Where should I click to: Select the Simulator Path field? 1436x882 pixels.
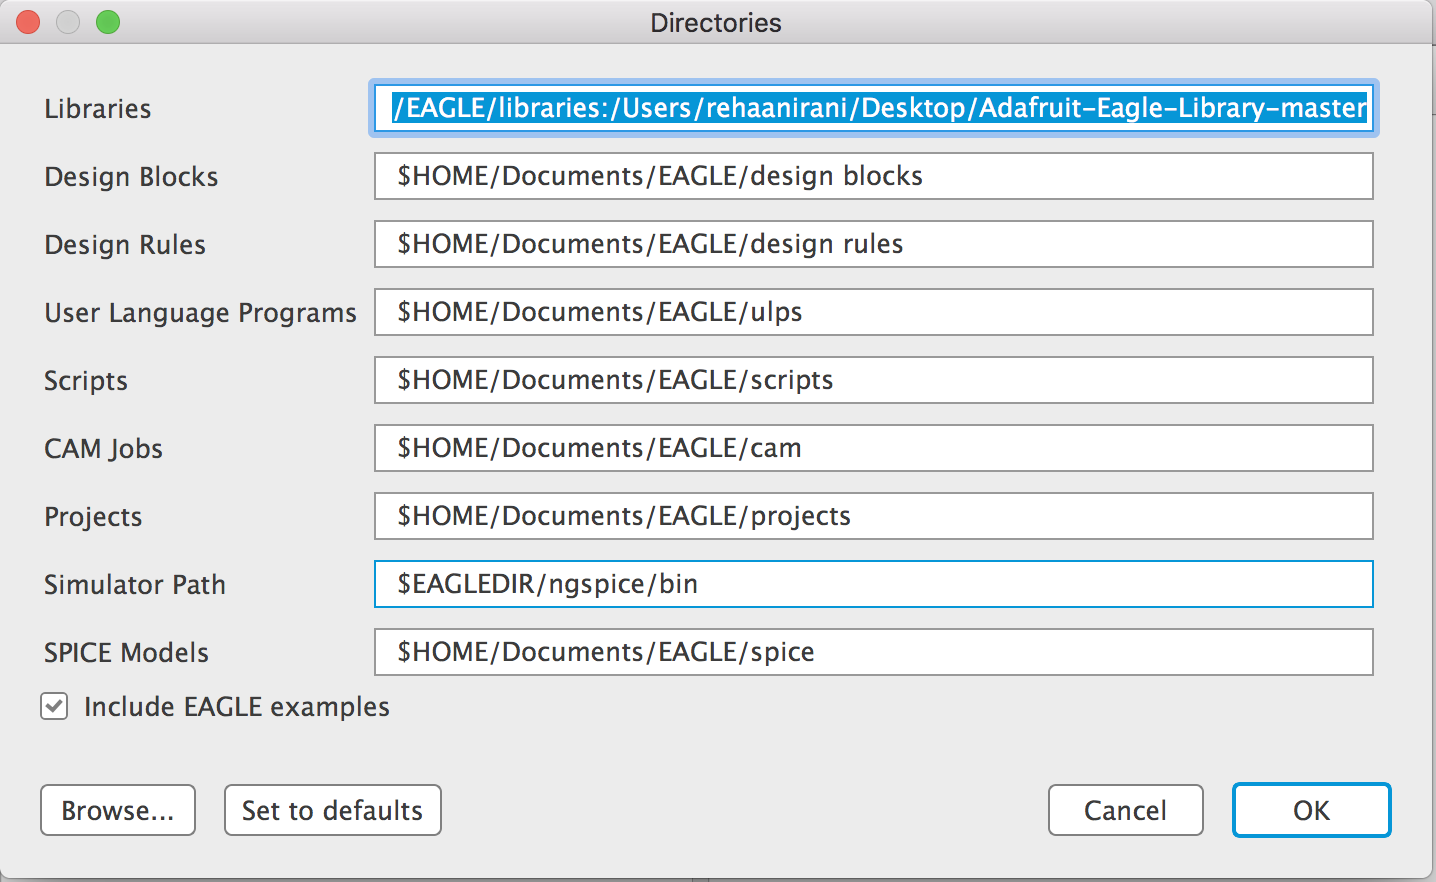tap(873, 584)
